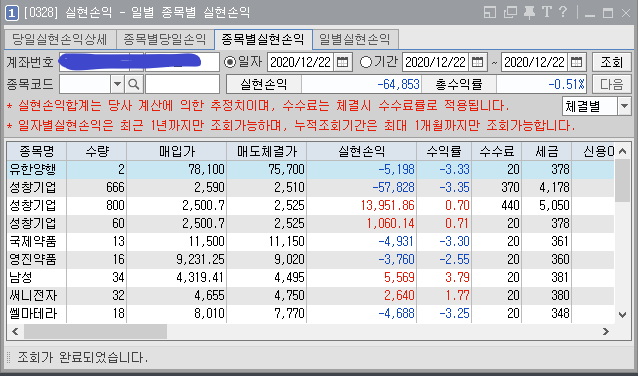Click the 실현손익 label button
The height and width of the screenshot is (376, 638).
tap(264, 84)
